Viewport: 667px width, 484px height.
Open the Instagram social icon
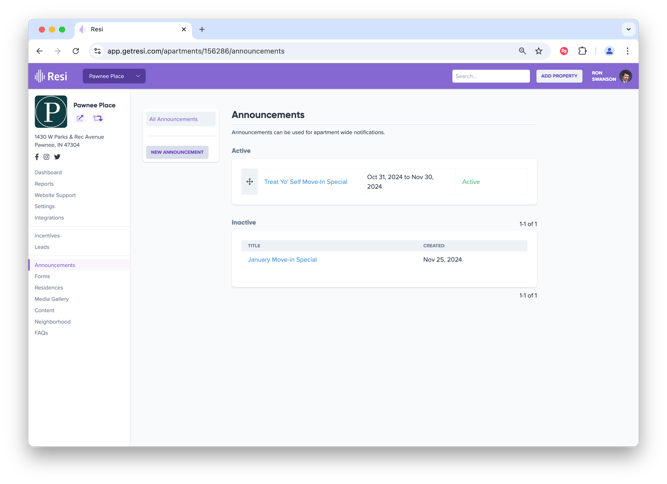(46, 157)
